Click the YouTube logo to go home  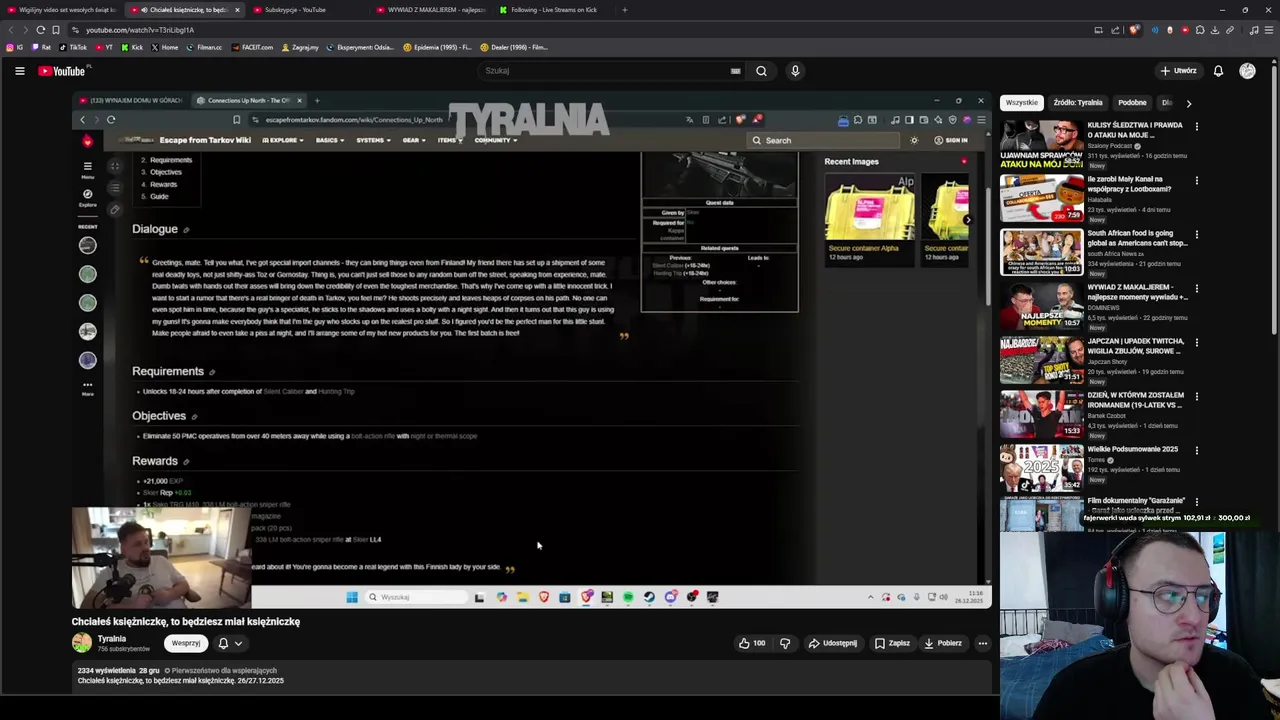[x=64, y=71]
